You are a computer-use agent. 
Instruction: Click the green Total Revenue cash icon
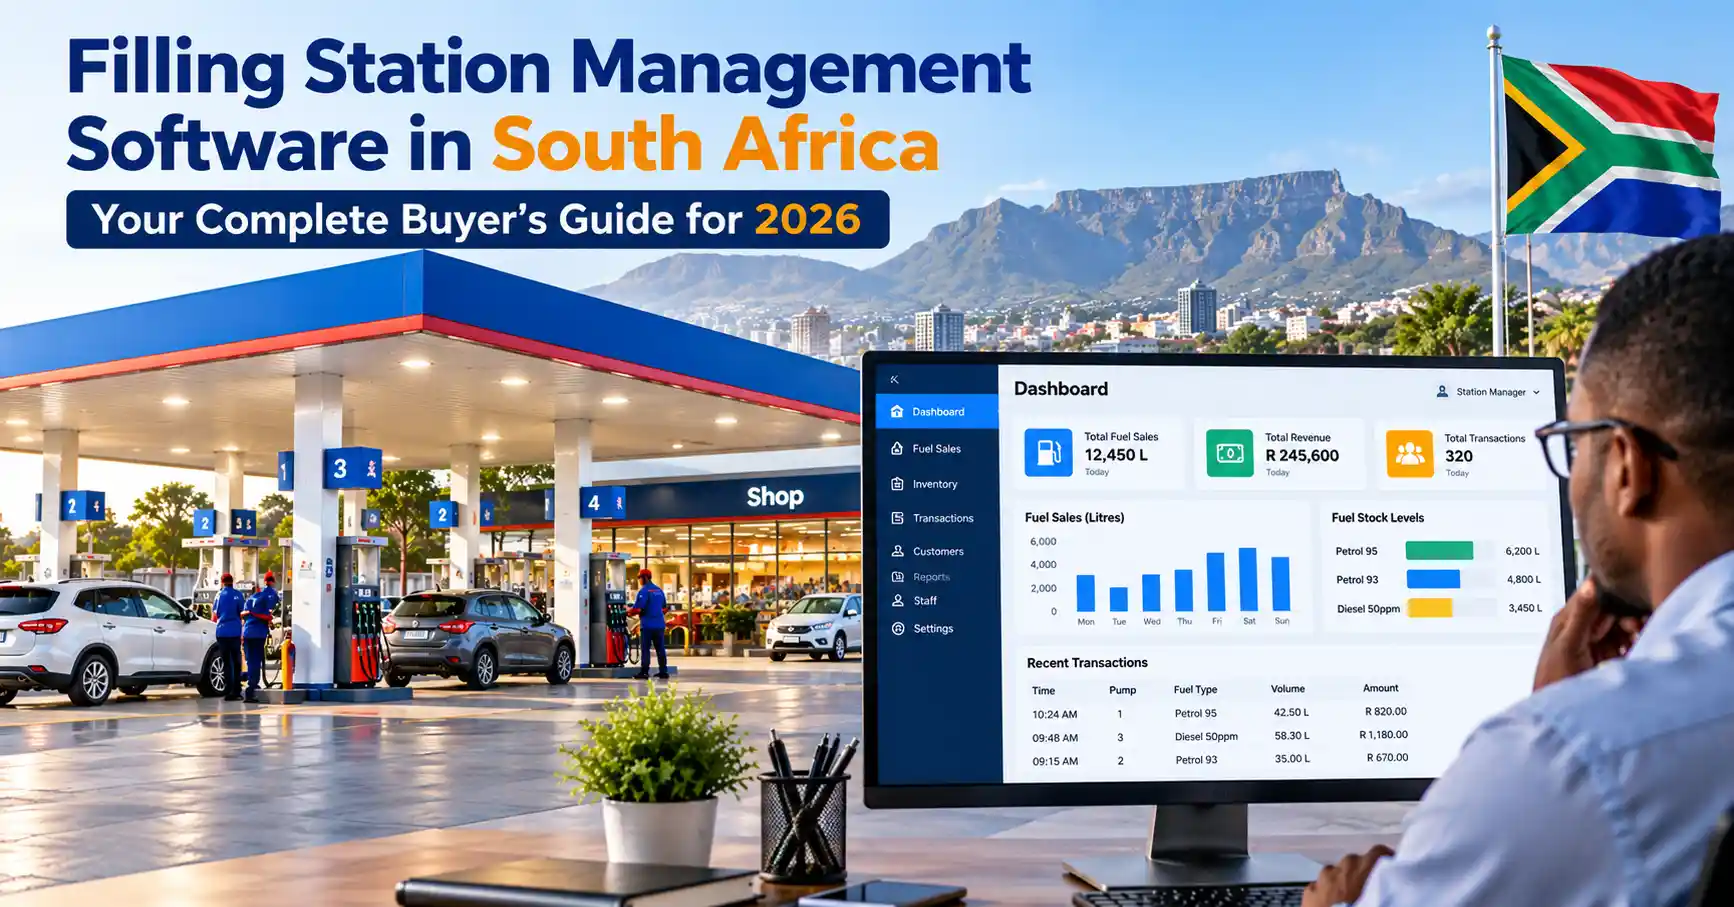click(1229, 453)
